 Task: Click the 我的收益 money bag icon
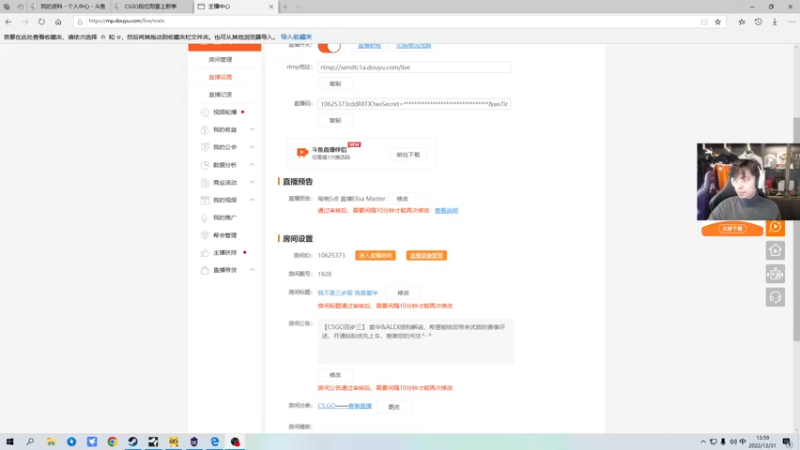tap(205, 130)
